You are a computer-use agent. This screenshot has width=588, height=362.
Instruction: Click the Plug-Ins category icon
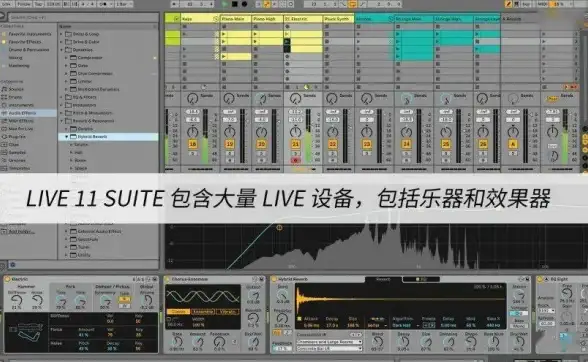[4, 137]
